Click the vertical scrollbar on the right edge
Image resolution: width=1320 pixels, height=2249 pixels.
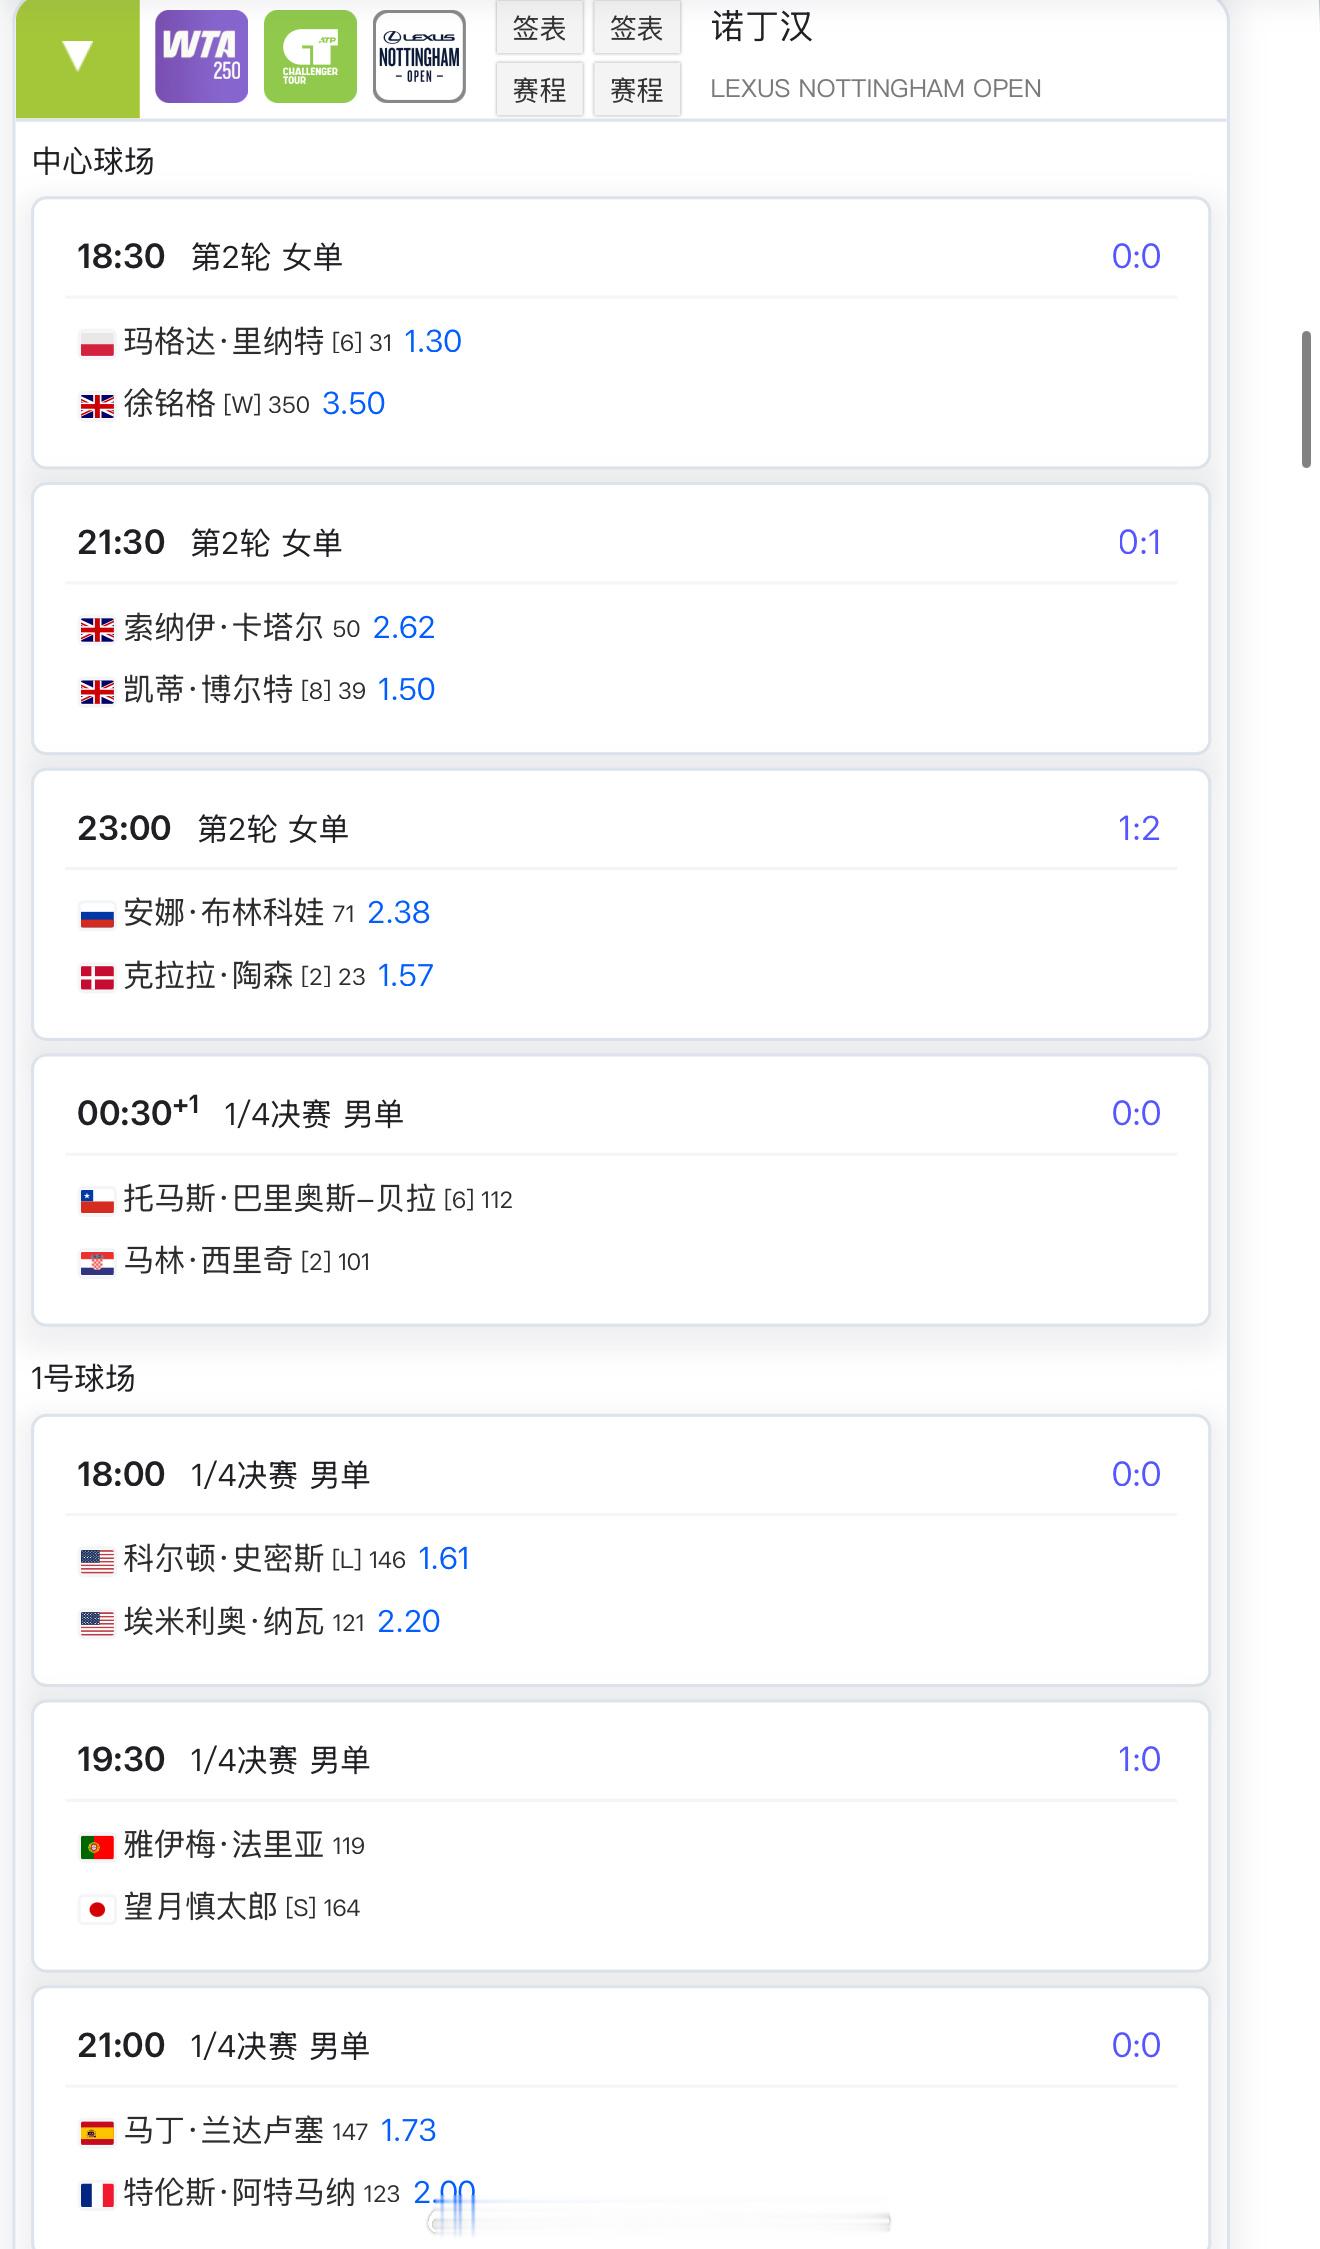[x=1306, y=400]
